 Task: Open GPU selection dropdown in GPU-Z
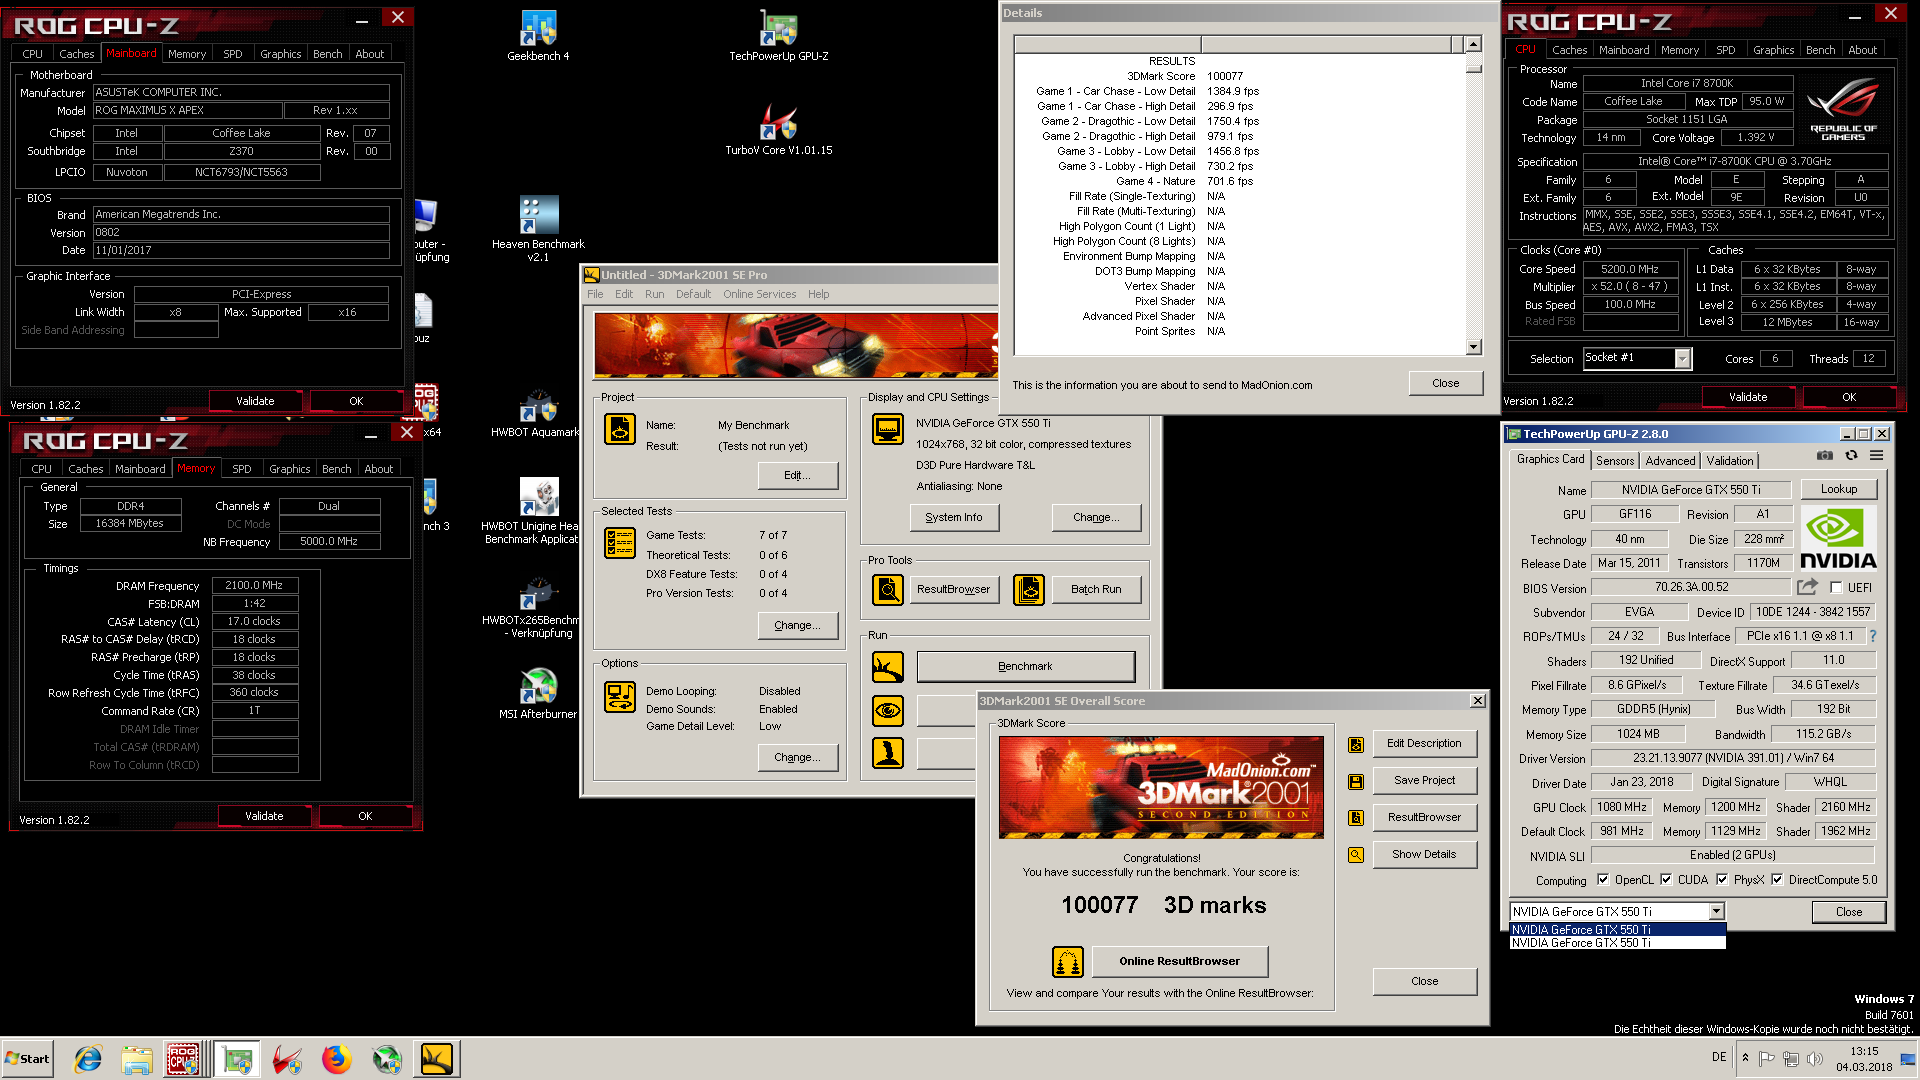pyautogui.click(x=1716, y=912)
